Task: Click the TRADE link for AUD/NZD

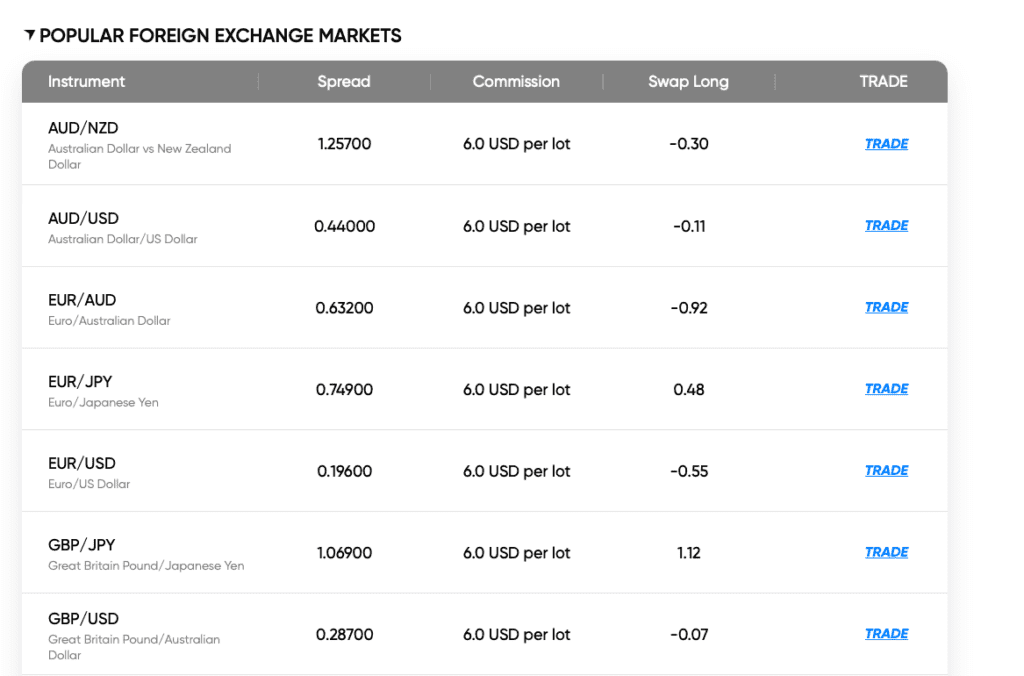Action: (x=886, y=144)
